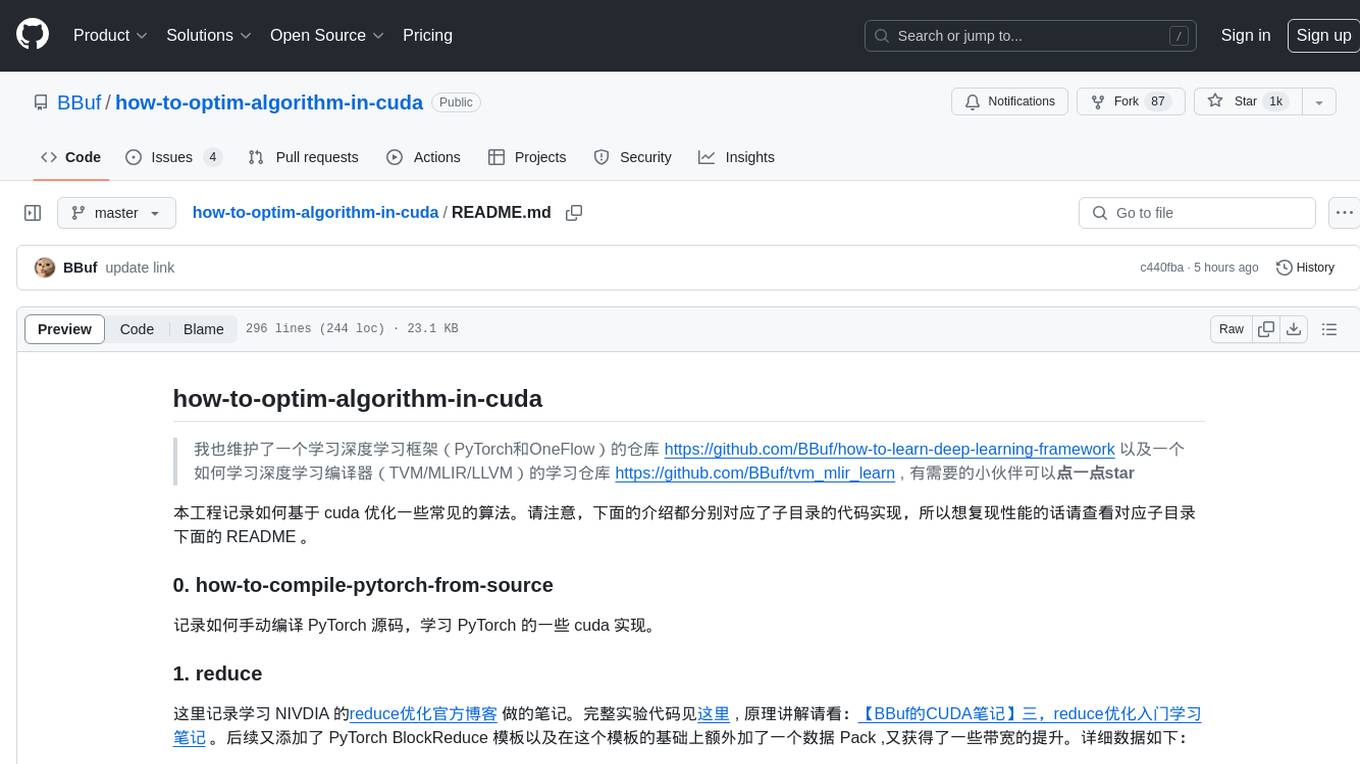Open the tvm_mlir_learn GitHub link
Viewport: 1360px width, 764px height.
point(755,473)
